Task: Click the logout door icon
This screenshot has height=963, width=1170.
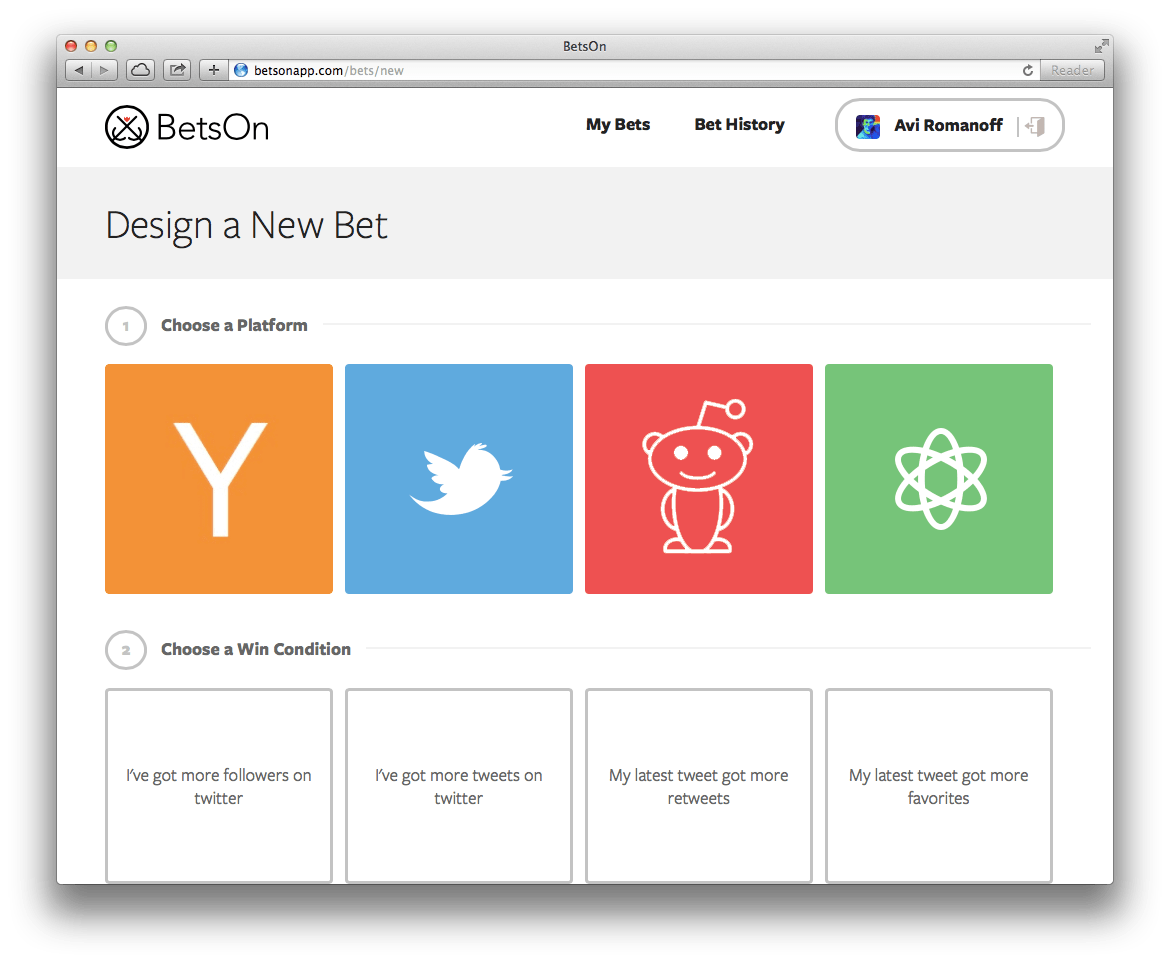Action: (x=1036, y=126)
